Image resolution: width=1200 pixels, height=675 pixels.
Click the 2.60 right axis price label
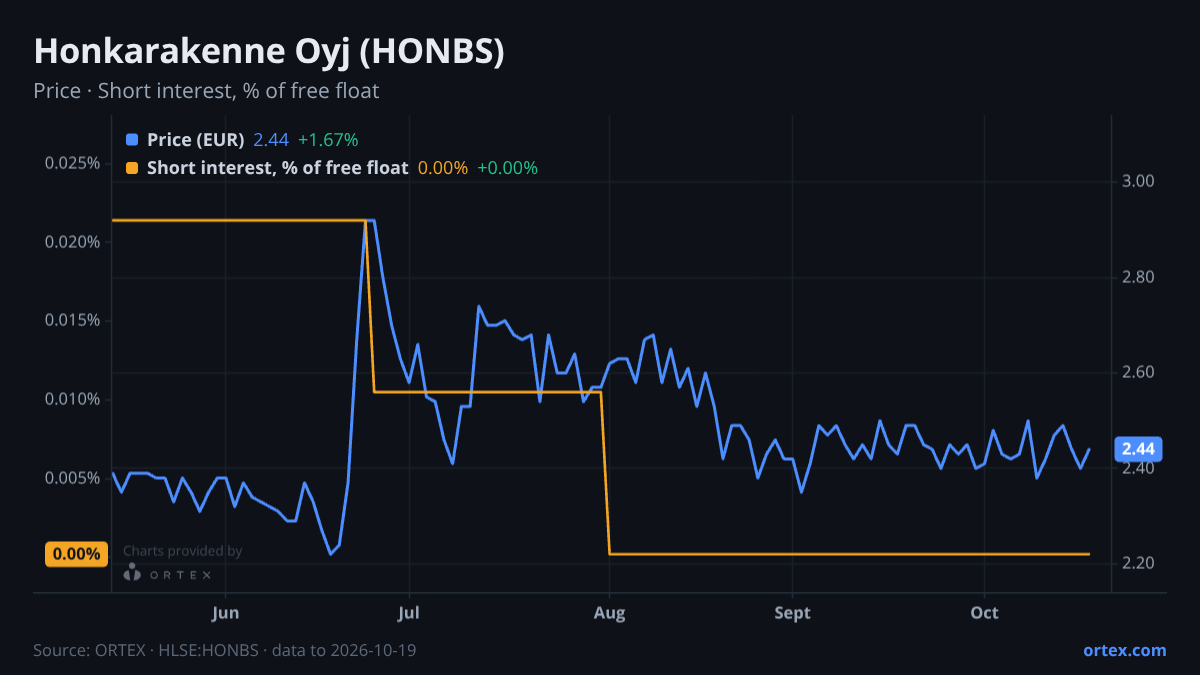[x=1139, y=373]
